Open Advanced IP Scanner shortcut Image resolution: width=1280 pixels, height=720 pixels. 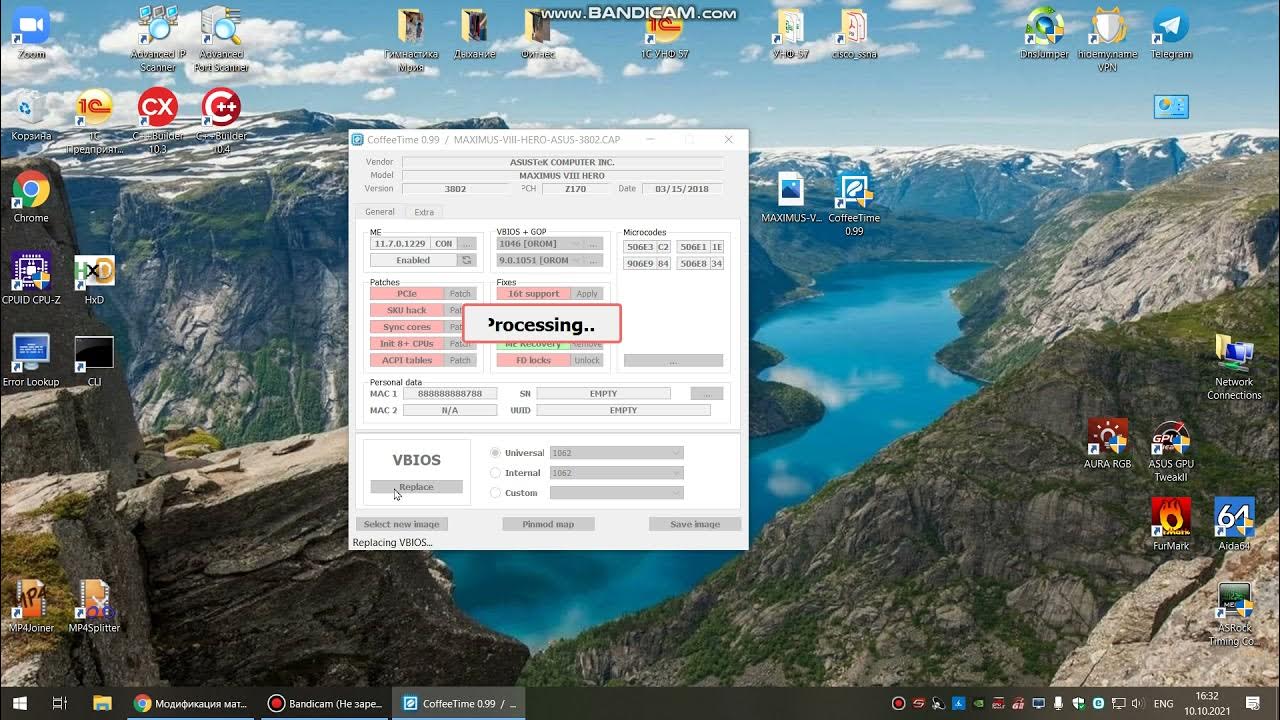pyautogui.click(x=158, y=38)
